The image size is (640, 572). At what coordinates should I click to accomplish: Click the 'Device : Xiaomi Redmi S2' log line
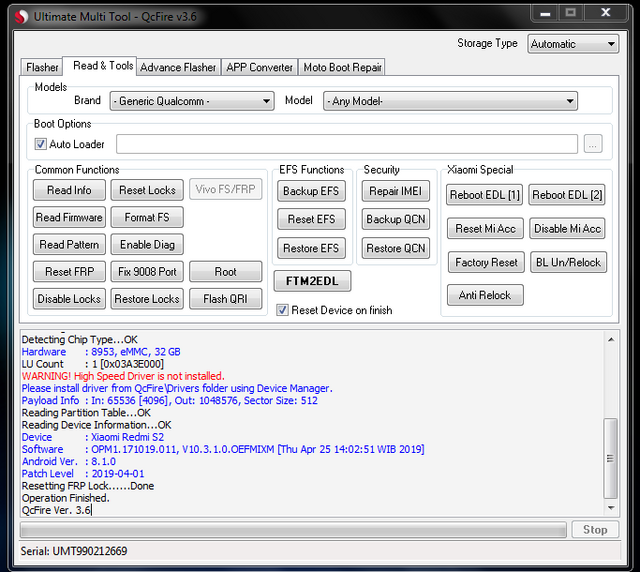tap(93, 437)
